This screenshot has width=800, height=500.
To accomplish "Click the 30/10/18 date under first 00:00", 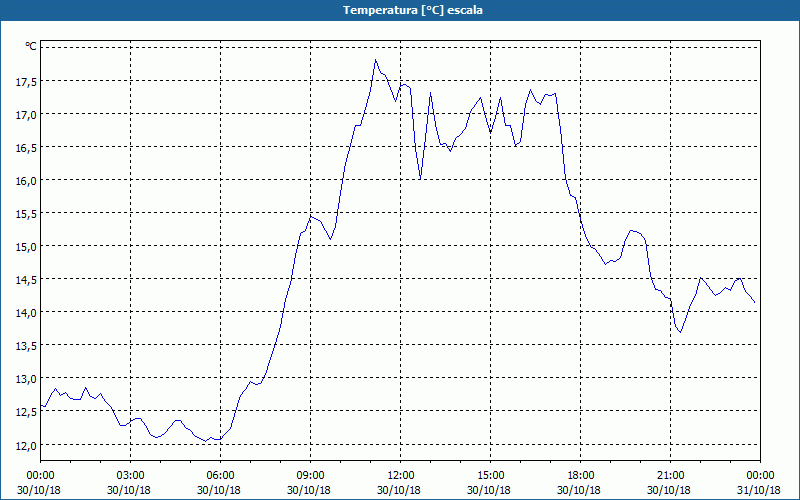I will point(39,490).
